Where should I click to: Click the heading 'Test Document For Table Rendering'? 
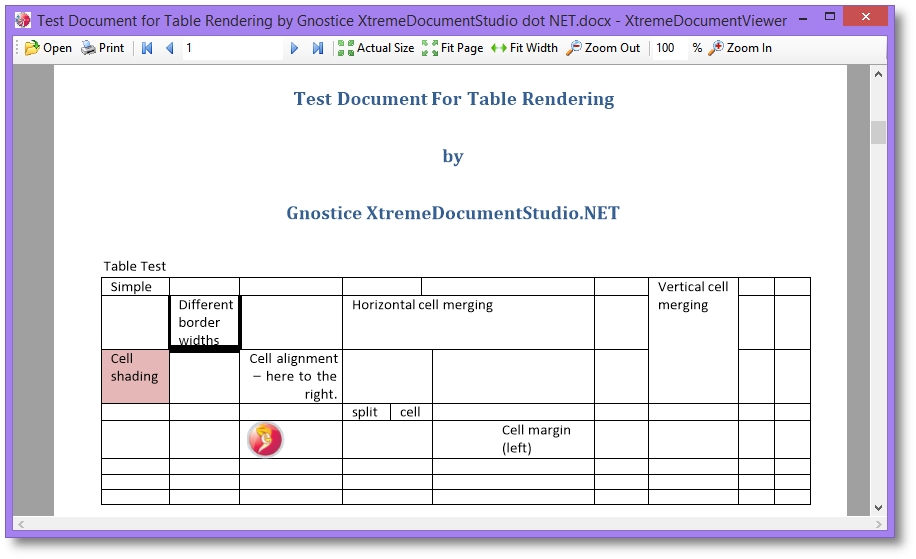(x=454, y=99)
